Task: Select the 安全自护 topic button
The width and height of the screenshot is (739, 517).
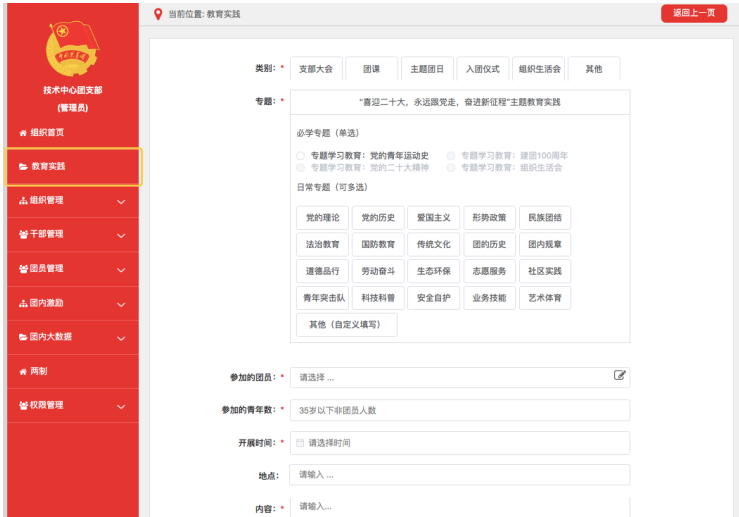Action: point(434,298)
